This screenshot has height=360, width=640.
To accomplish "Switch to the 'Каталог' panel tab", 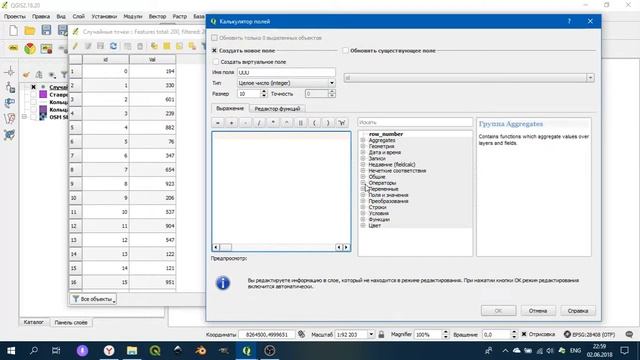I will coord(33,322).
